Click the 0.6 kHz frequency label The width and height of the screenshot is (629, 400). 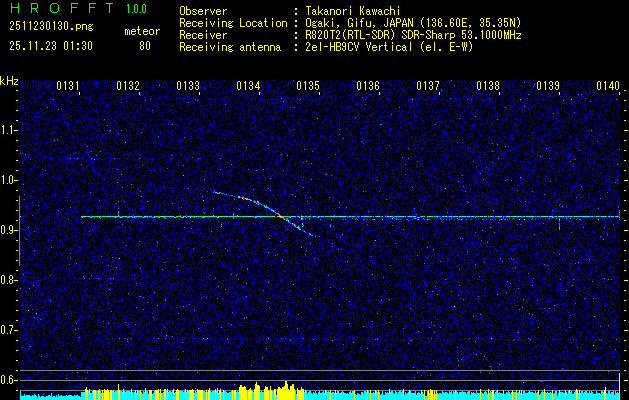pos(8,380)
